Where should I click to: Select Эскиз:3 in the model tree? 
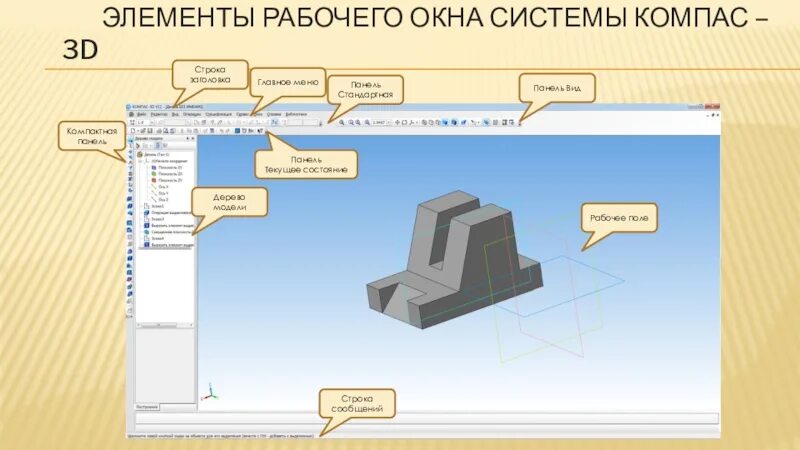click(x=154, y=238)
